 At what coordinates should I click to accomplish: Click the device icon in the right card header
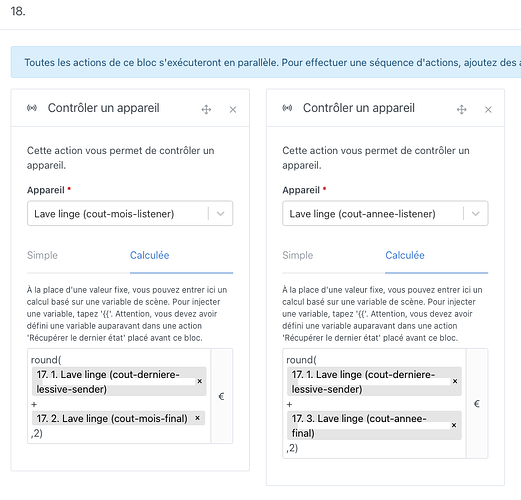pos(287,108)
